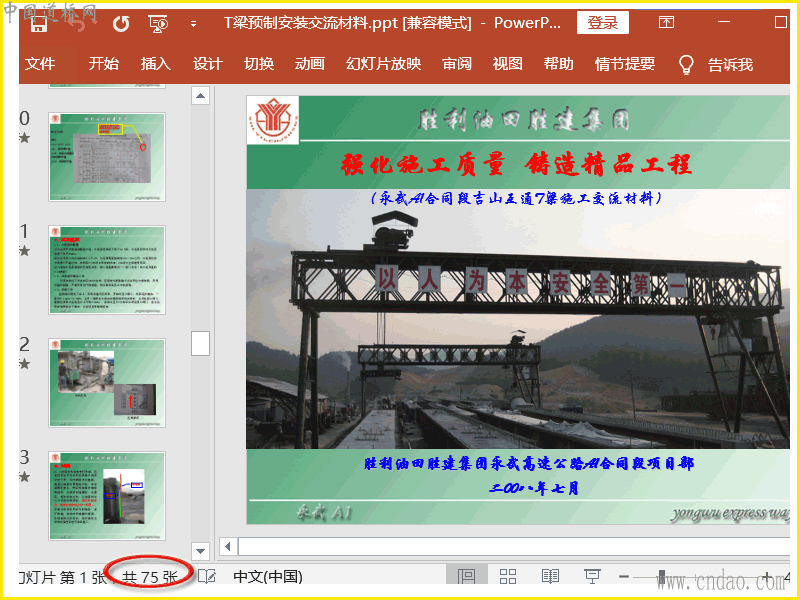Click the 胜利油田胜建集团 header text
The image size is (800, 600).
pos(523,120)
